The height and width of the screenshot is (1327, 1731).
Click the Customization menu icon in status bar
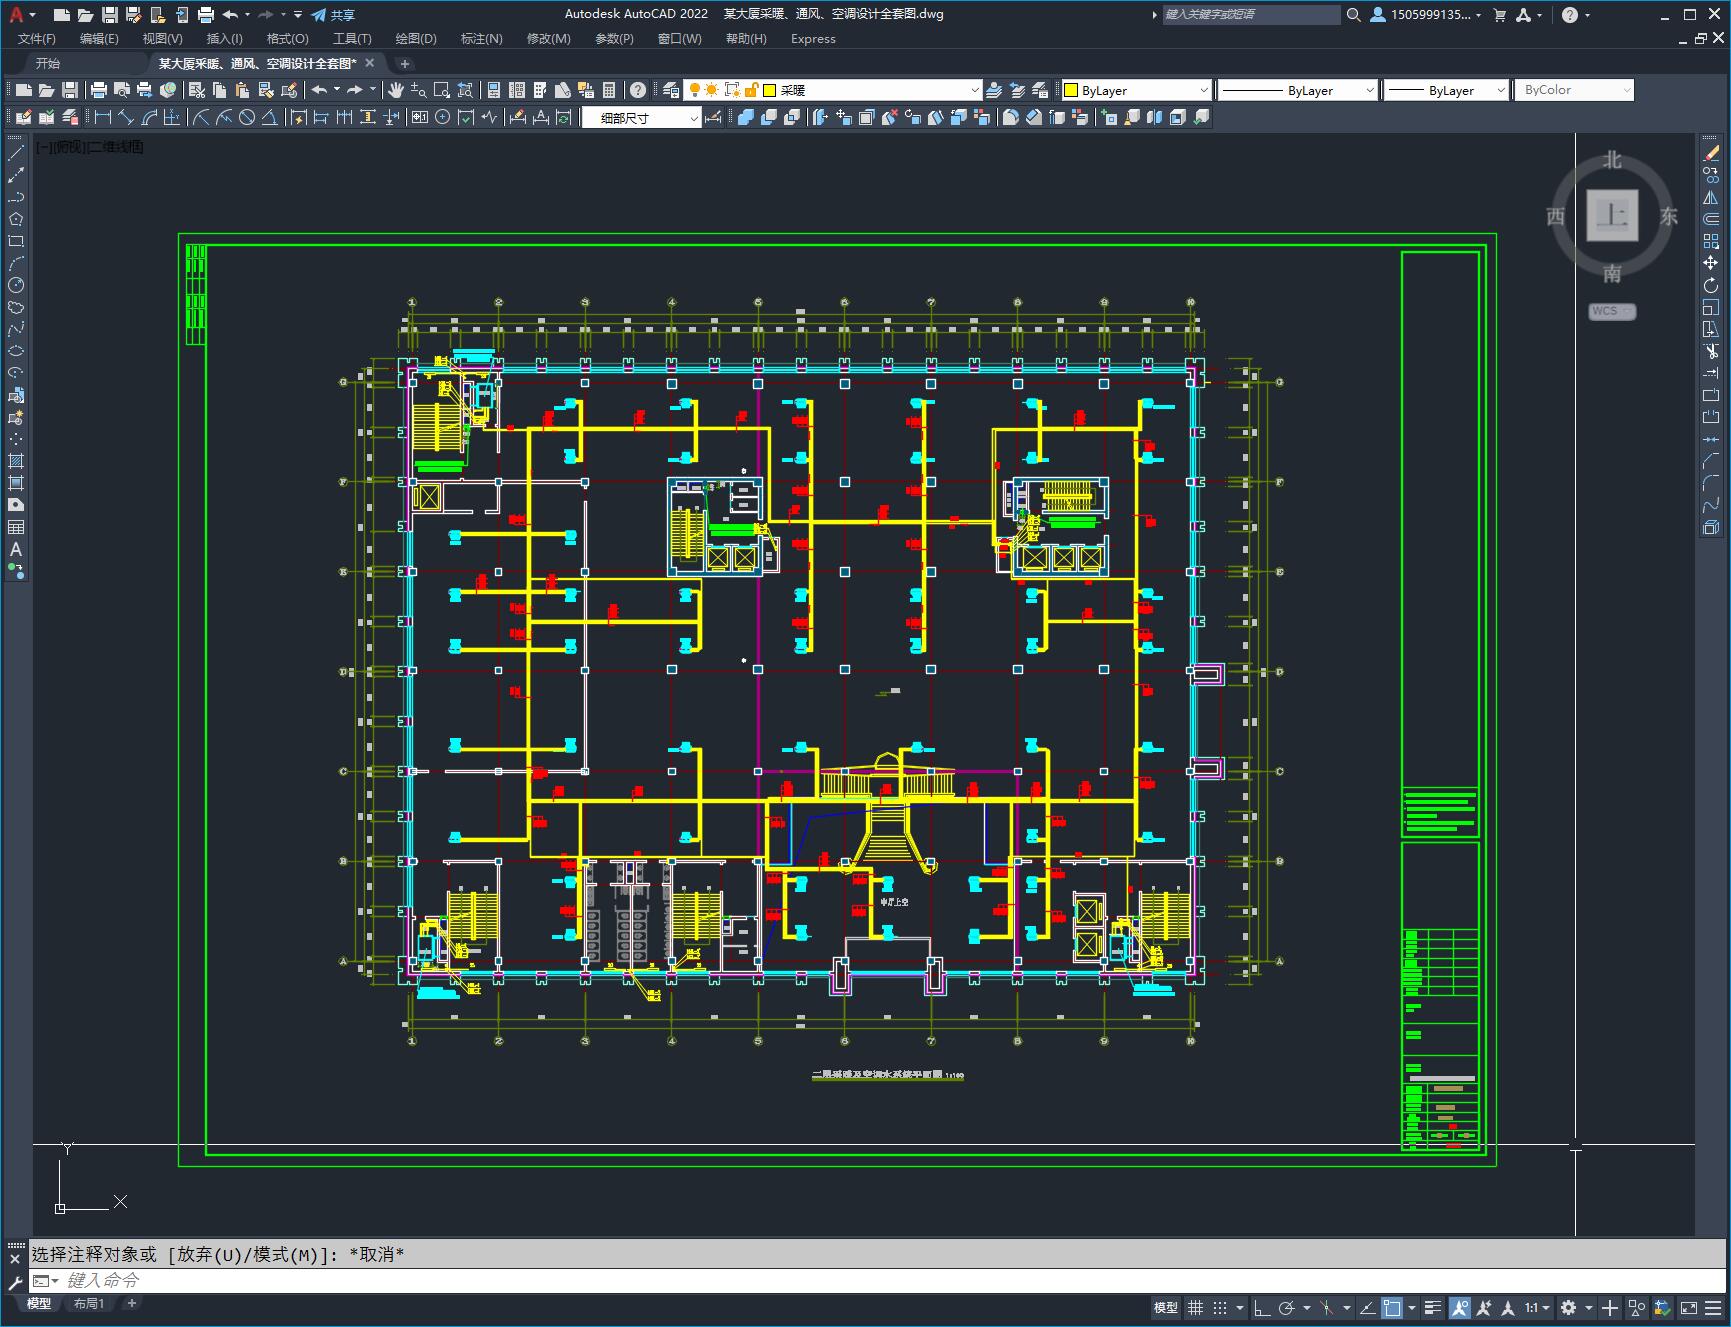tap(1715, 1307)
